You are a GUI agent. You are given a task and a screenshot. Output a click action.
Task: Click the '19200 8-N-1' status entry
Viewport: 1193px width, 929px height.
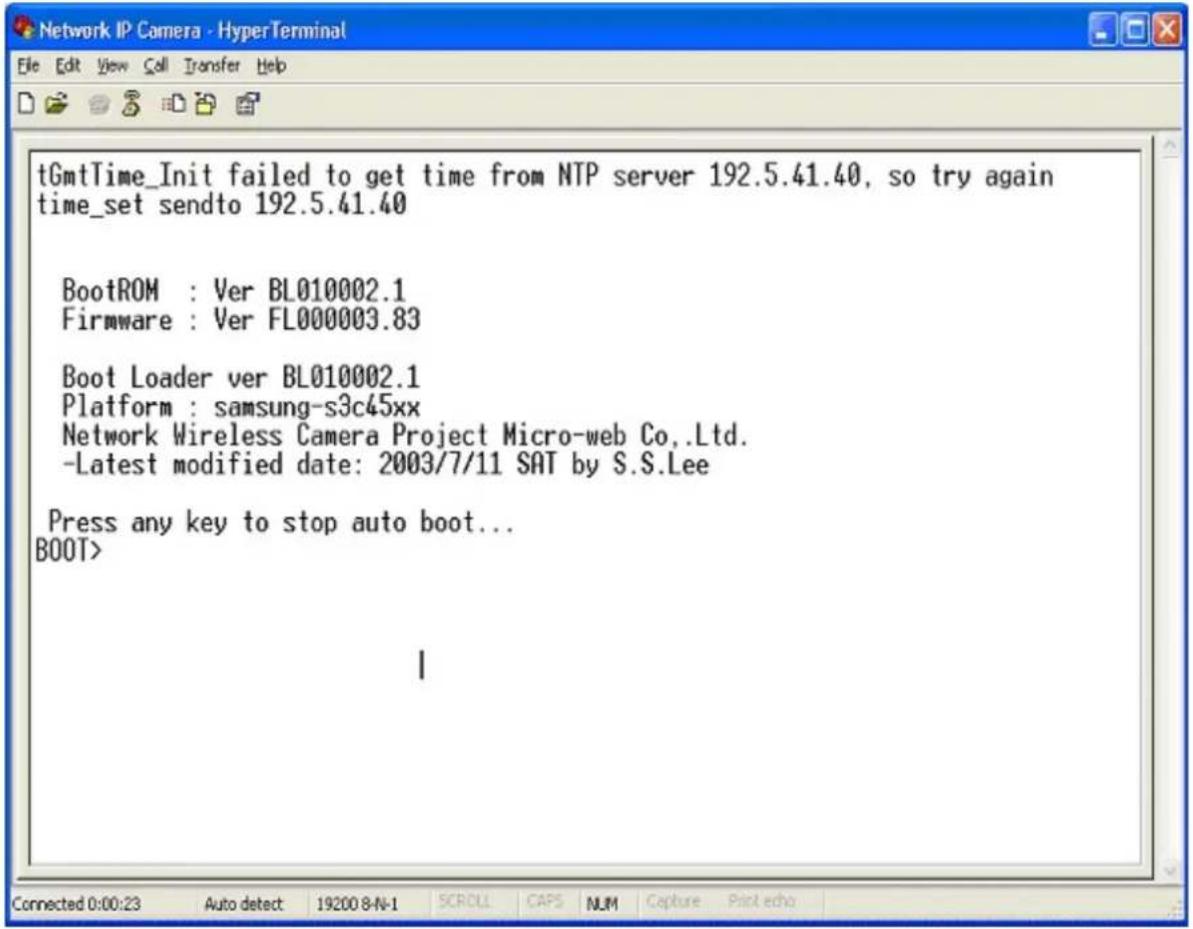(x=357, y=904)
